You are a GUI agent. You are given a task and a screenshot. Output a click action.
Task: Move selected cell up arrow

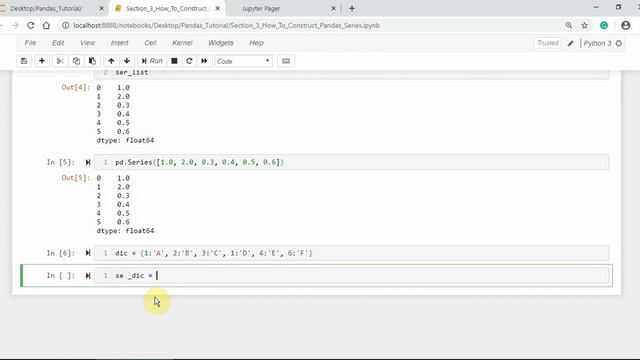coord(111,61)
